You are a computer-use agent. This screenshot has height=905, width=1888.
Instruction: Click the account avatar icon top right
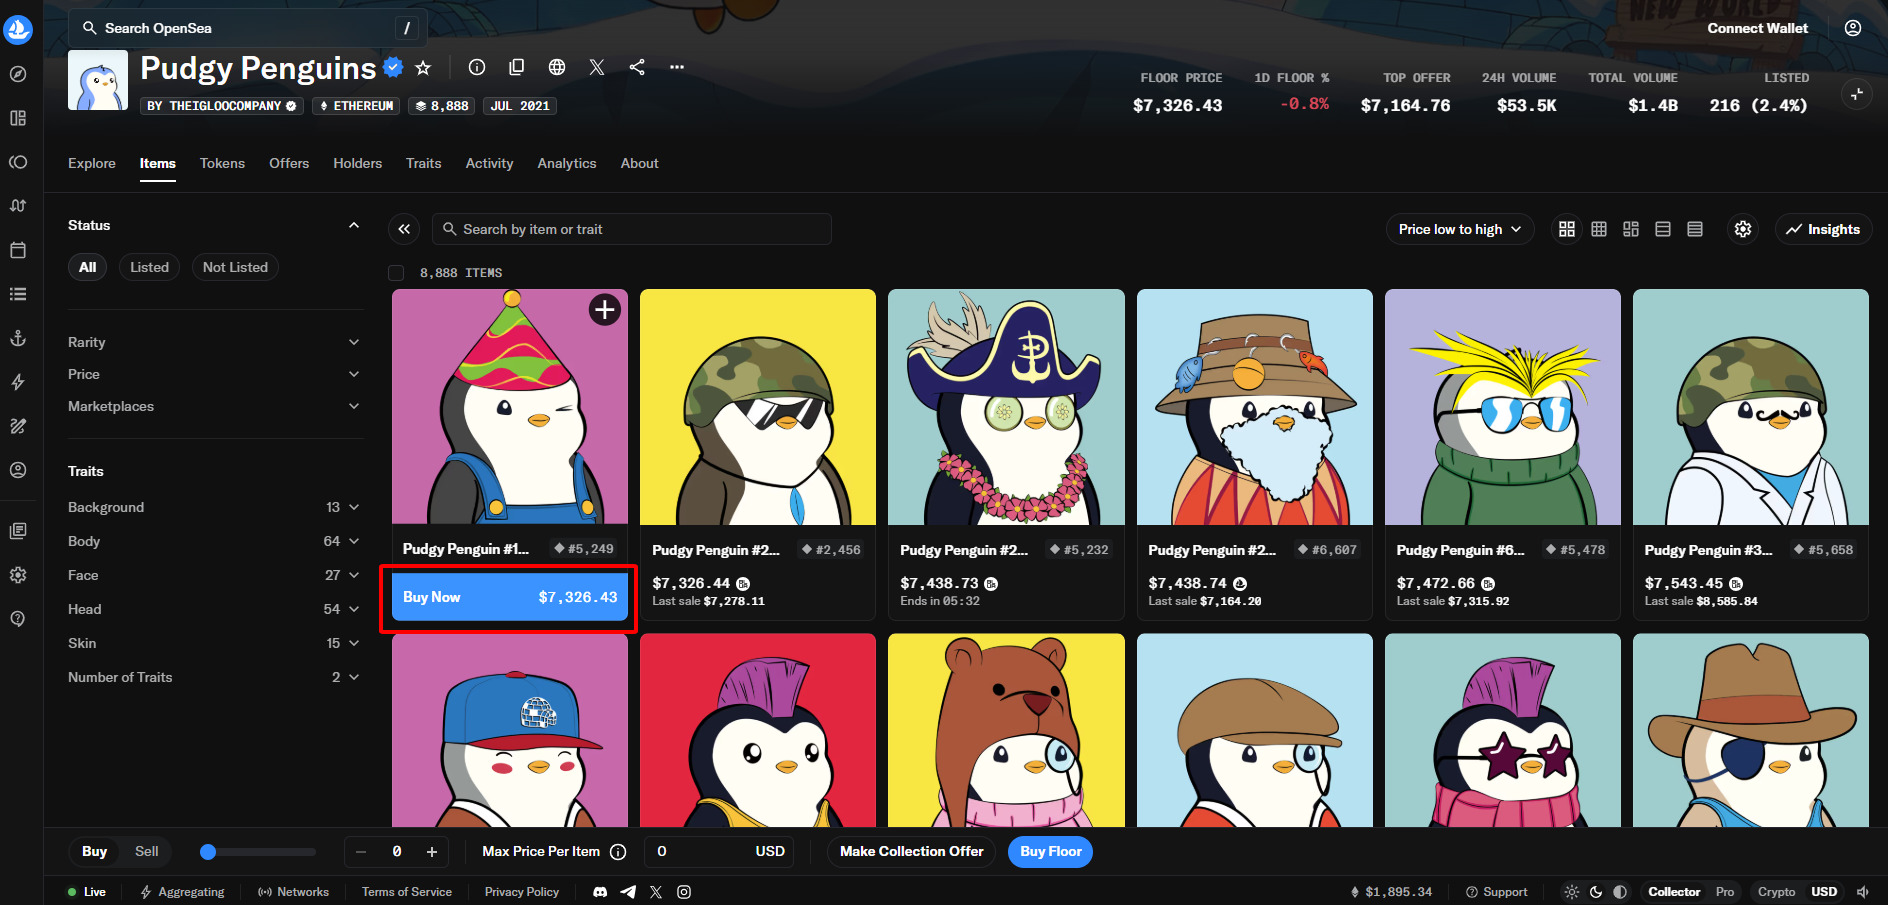(x=1853, y=28)
